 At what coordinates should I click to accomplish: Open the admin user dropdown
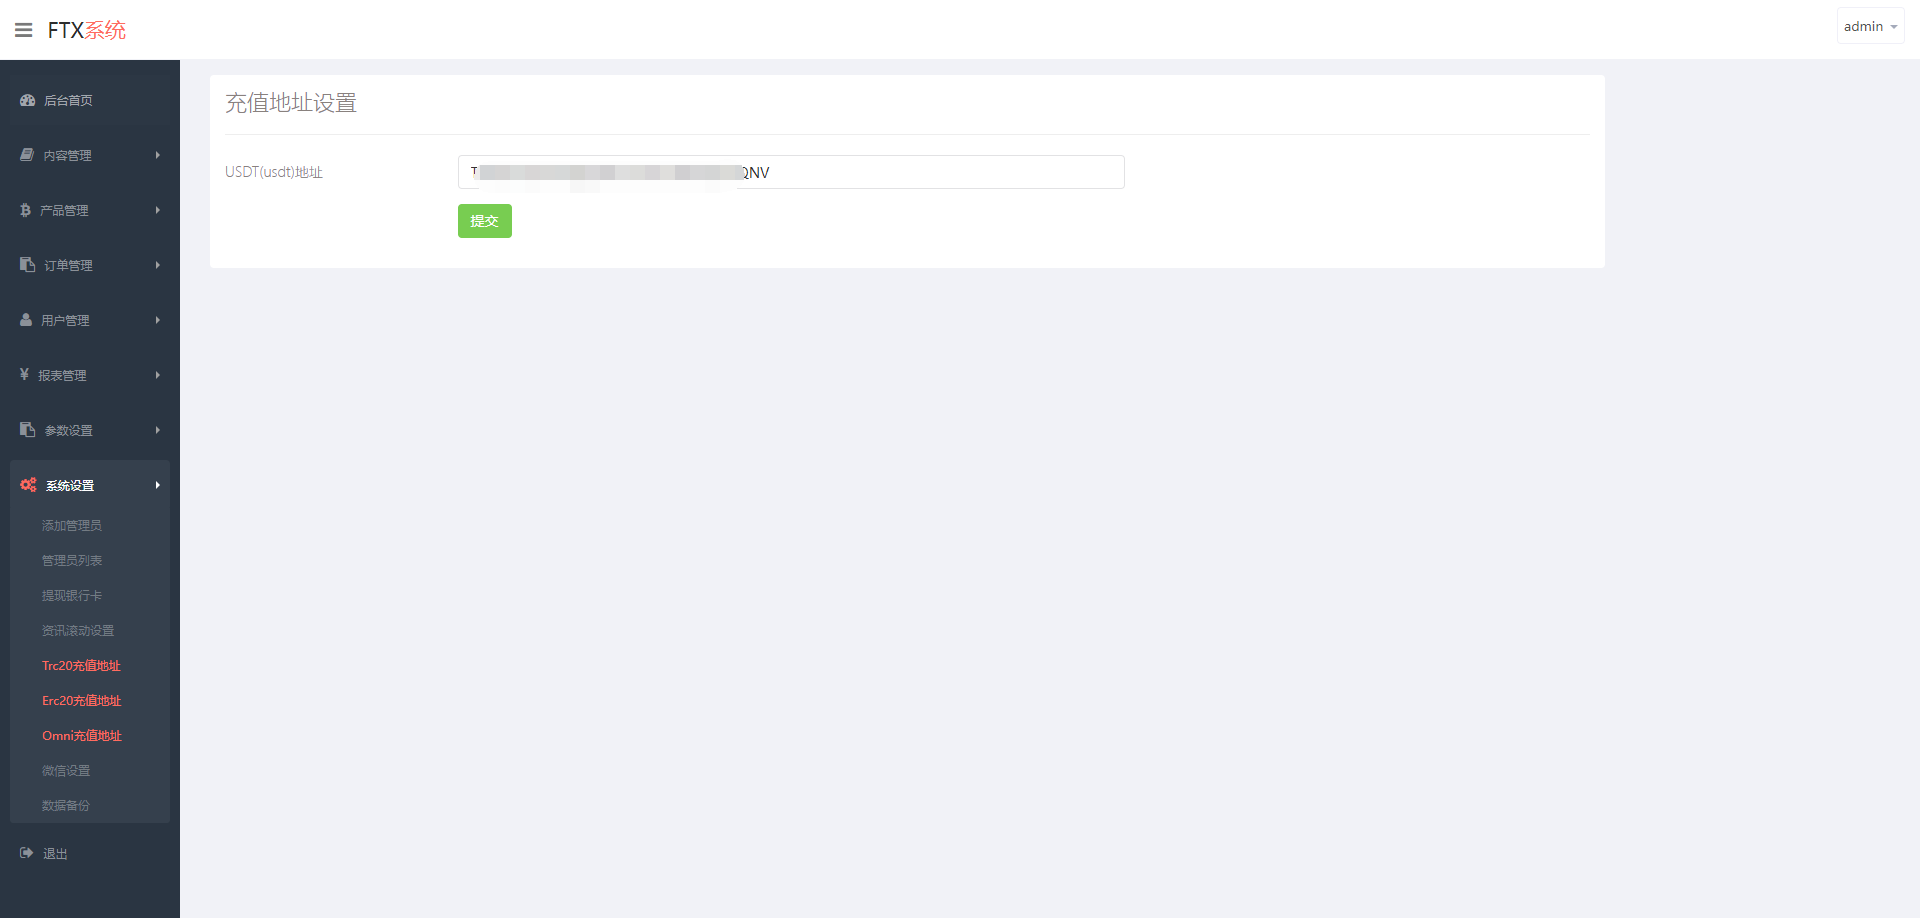pos(1870,26)
